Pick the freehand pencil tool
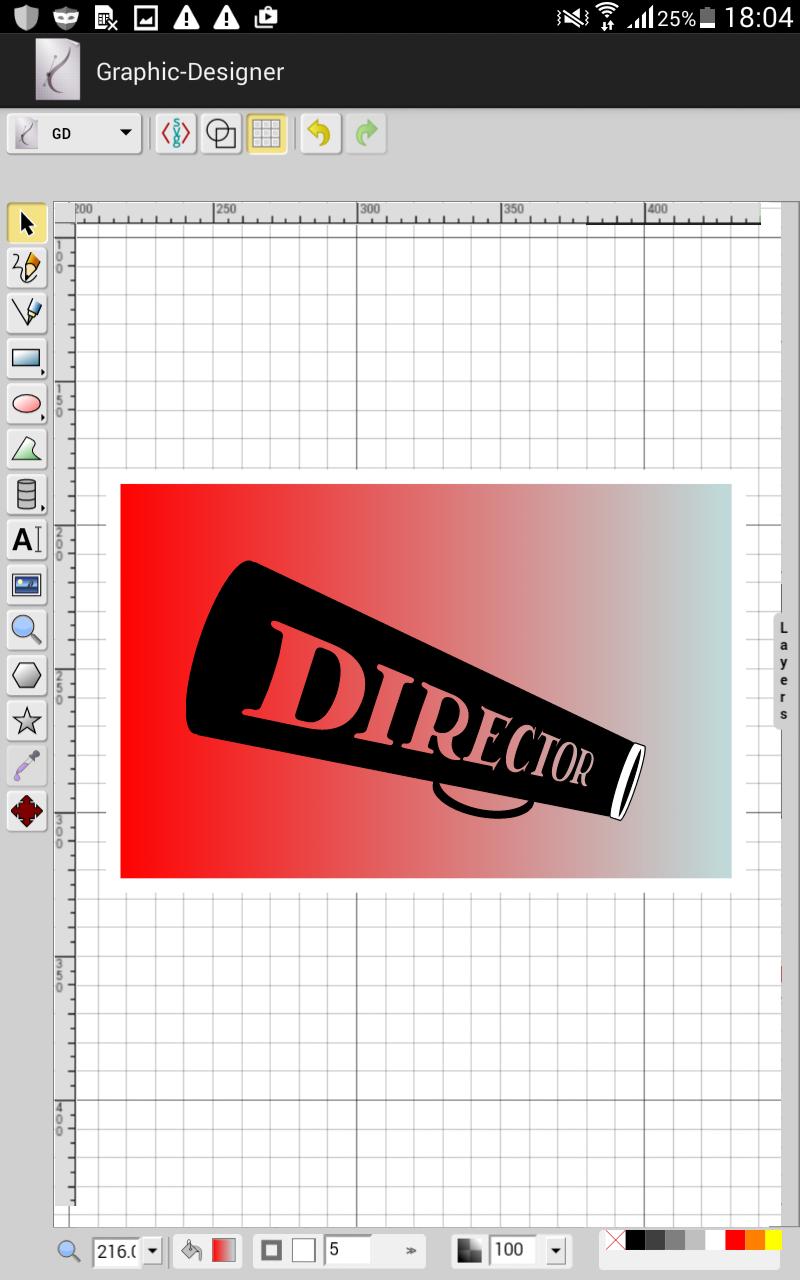800x1280 pixels. pos(27,267)
